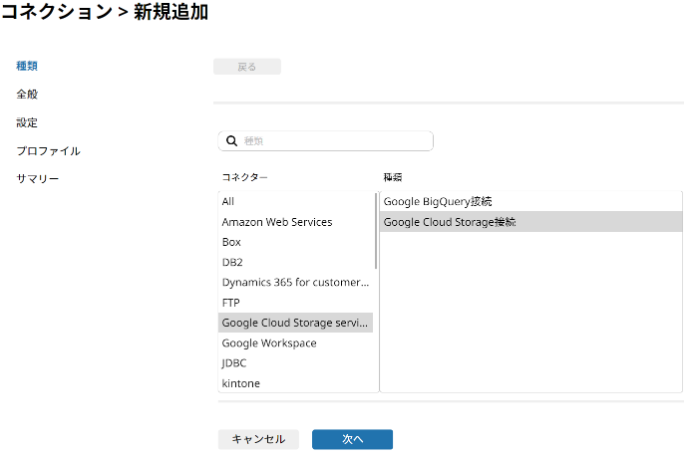Click the search magnifier icon
The width and height of the screenshot is (684, 458).
coord(232,141)
